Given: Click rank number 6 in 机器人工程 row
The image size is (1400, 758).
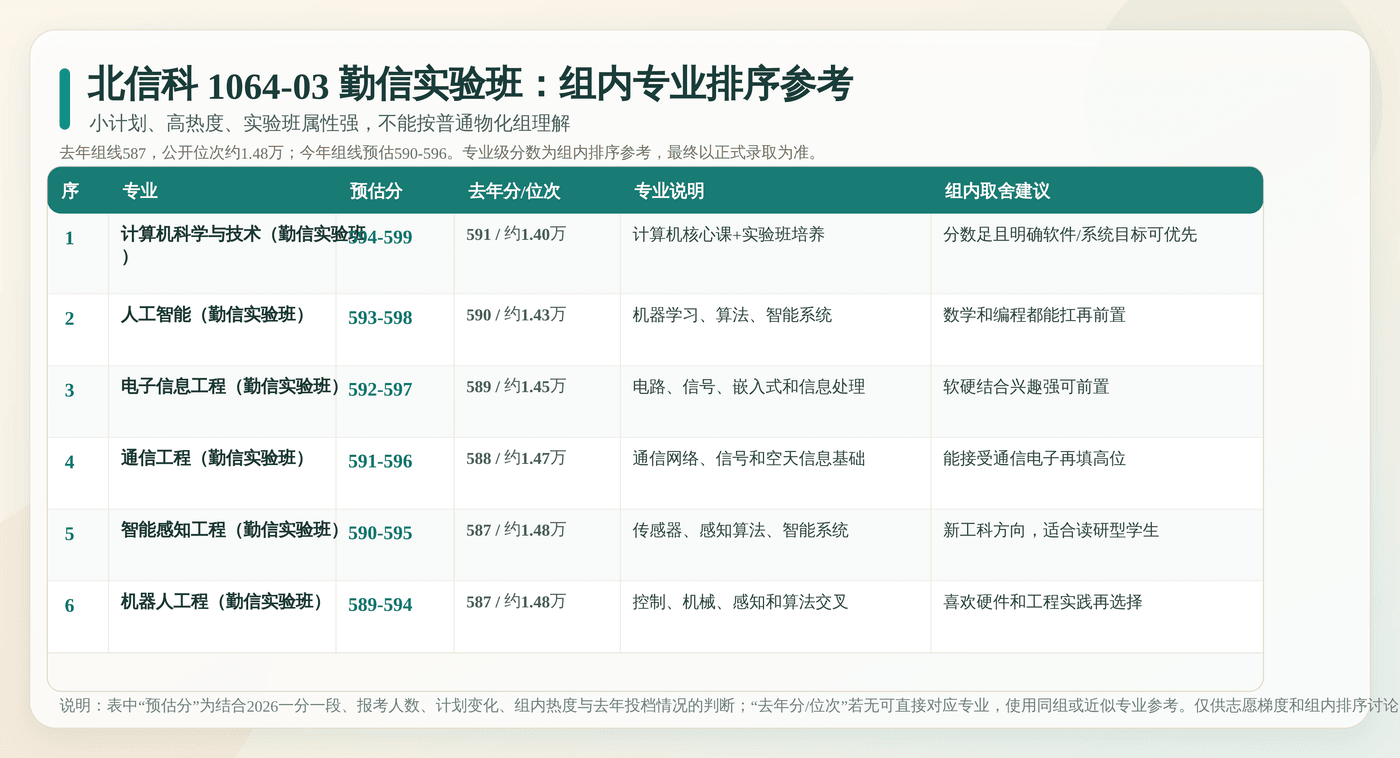Looking at the screenshot, I should tap(69, 607).
